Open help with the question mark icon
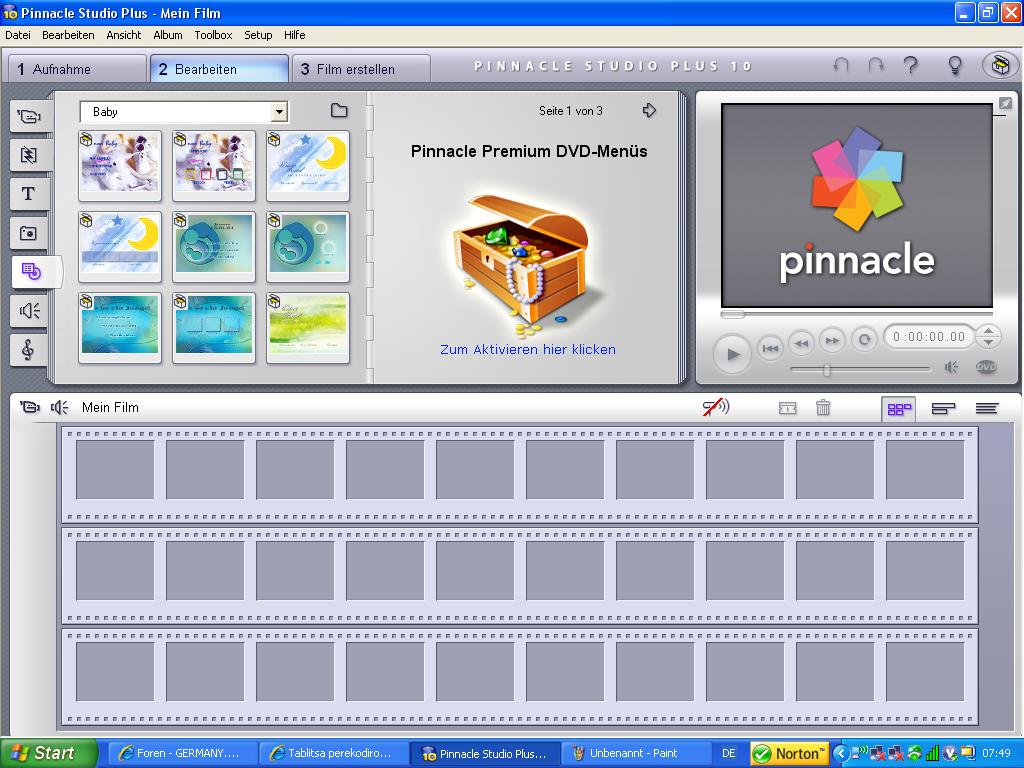This screenshot has width=1024, height=768. 911,65
